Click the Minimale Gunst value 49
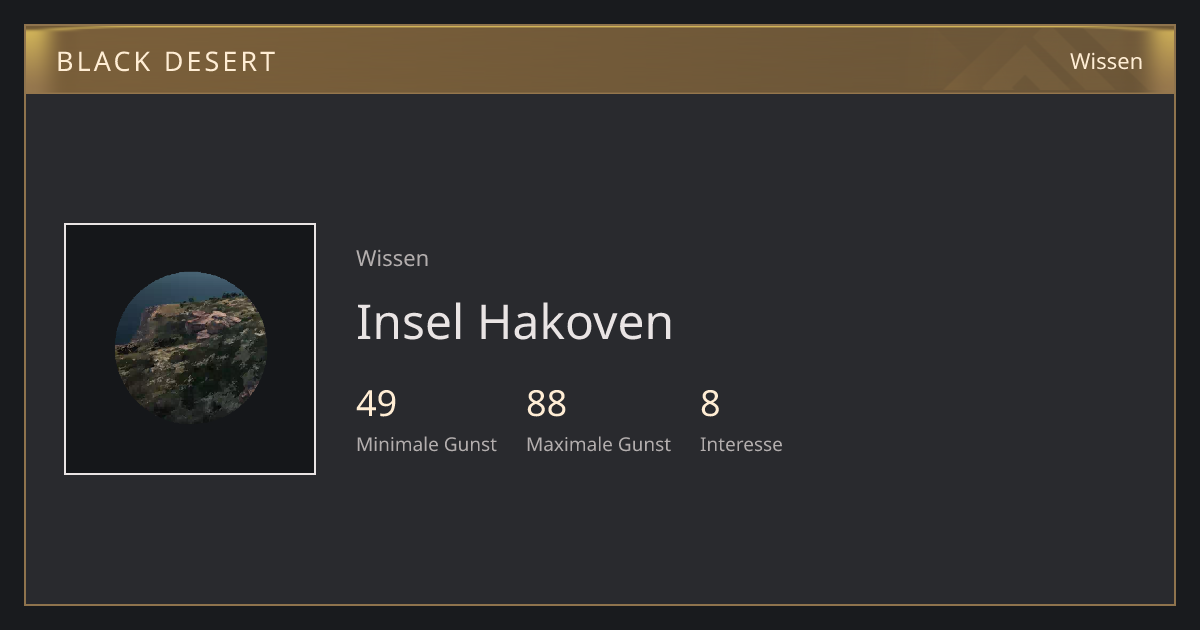 pyautogui.click(x=376, y=404)
